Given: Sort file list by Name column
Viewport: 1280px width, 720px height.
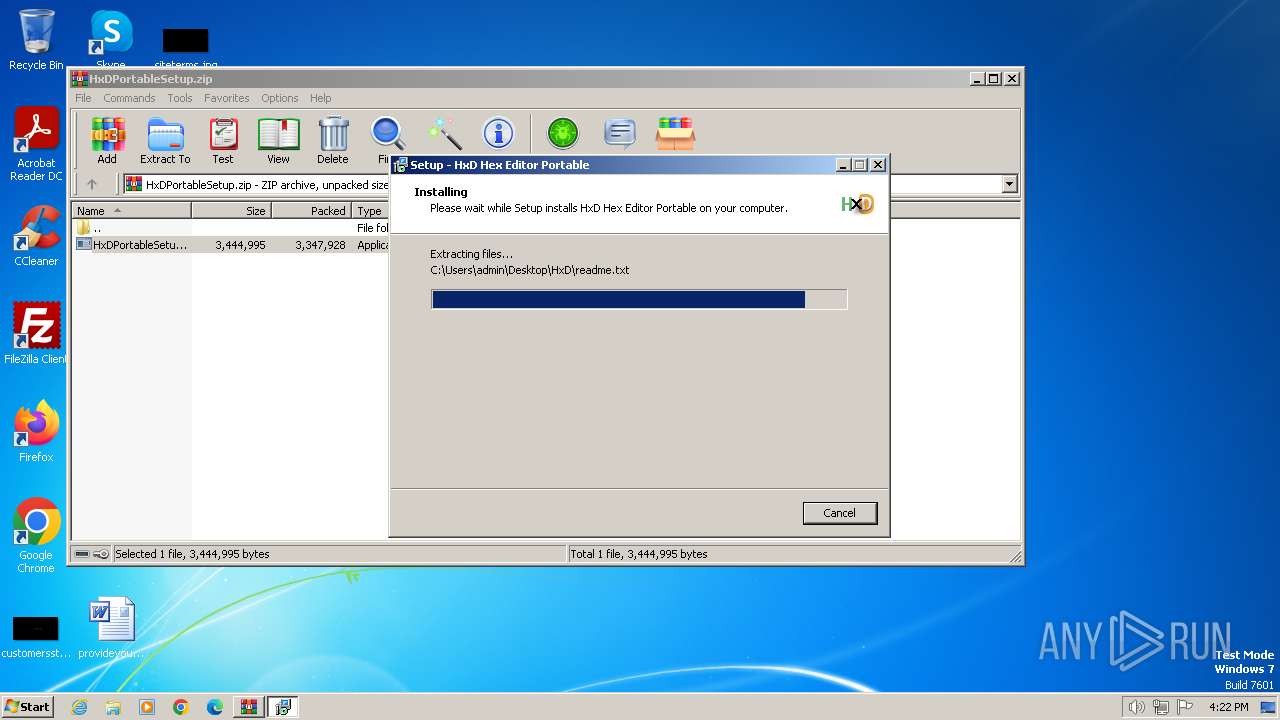Looking at the screenshot, I should pyautogui.click(x=132, y=211).
